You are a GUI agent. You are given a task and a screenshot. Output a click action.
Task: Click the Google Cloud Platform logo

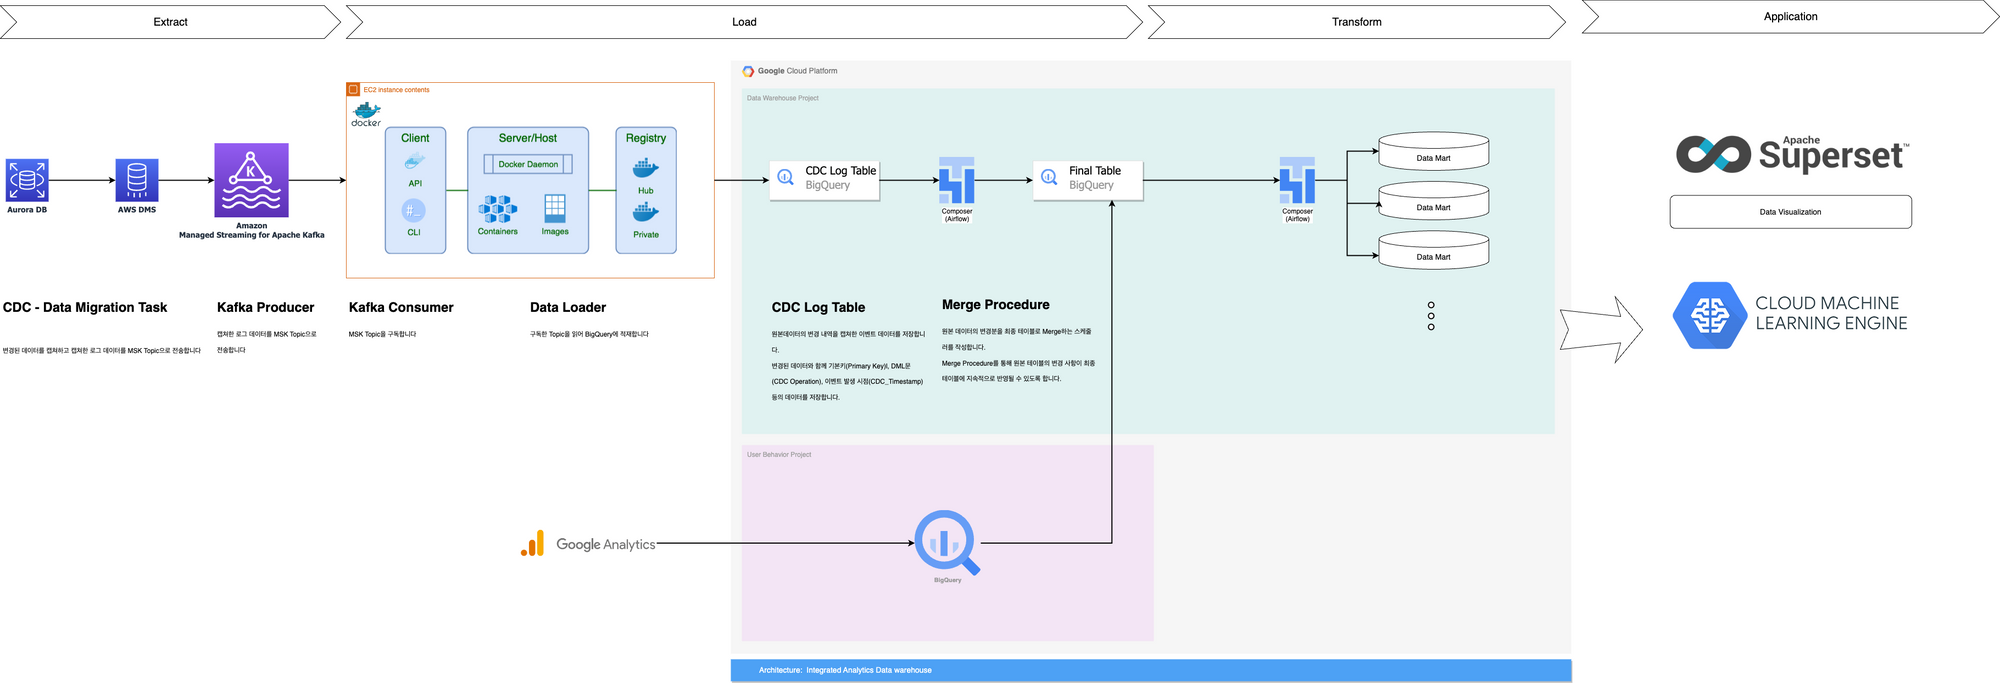(x=748, y=71)
